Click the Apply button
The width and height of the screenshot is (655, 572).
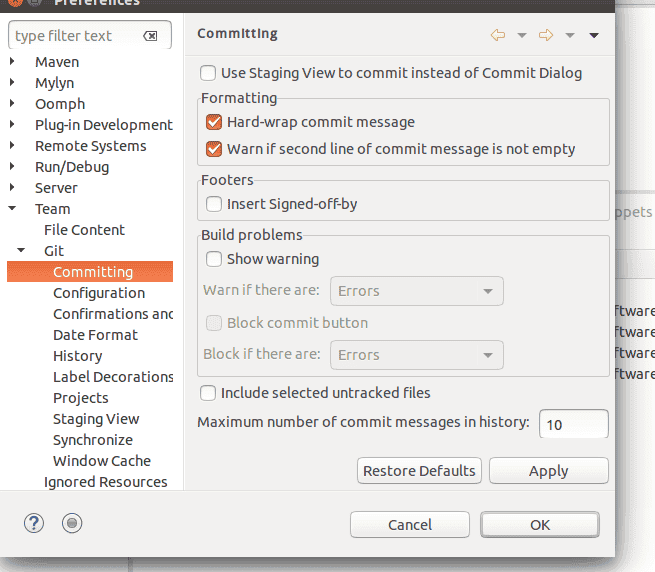548,471
